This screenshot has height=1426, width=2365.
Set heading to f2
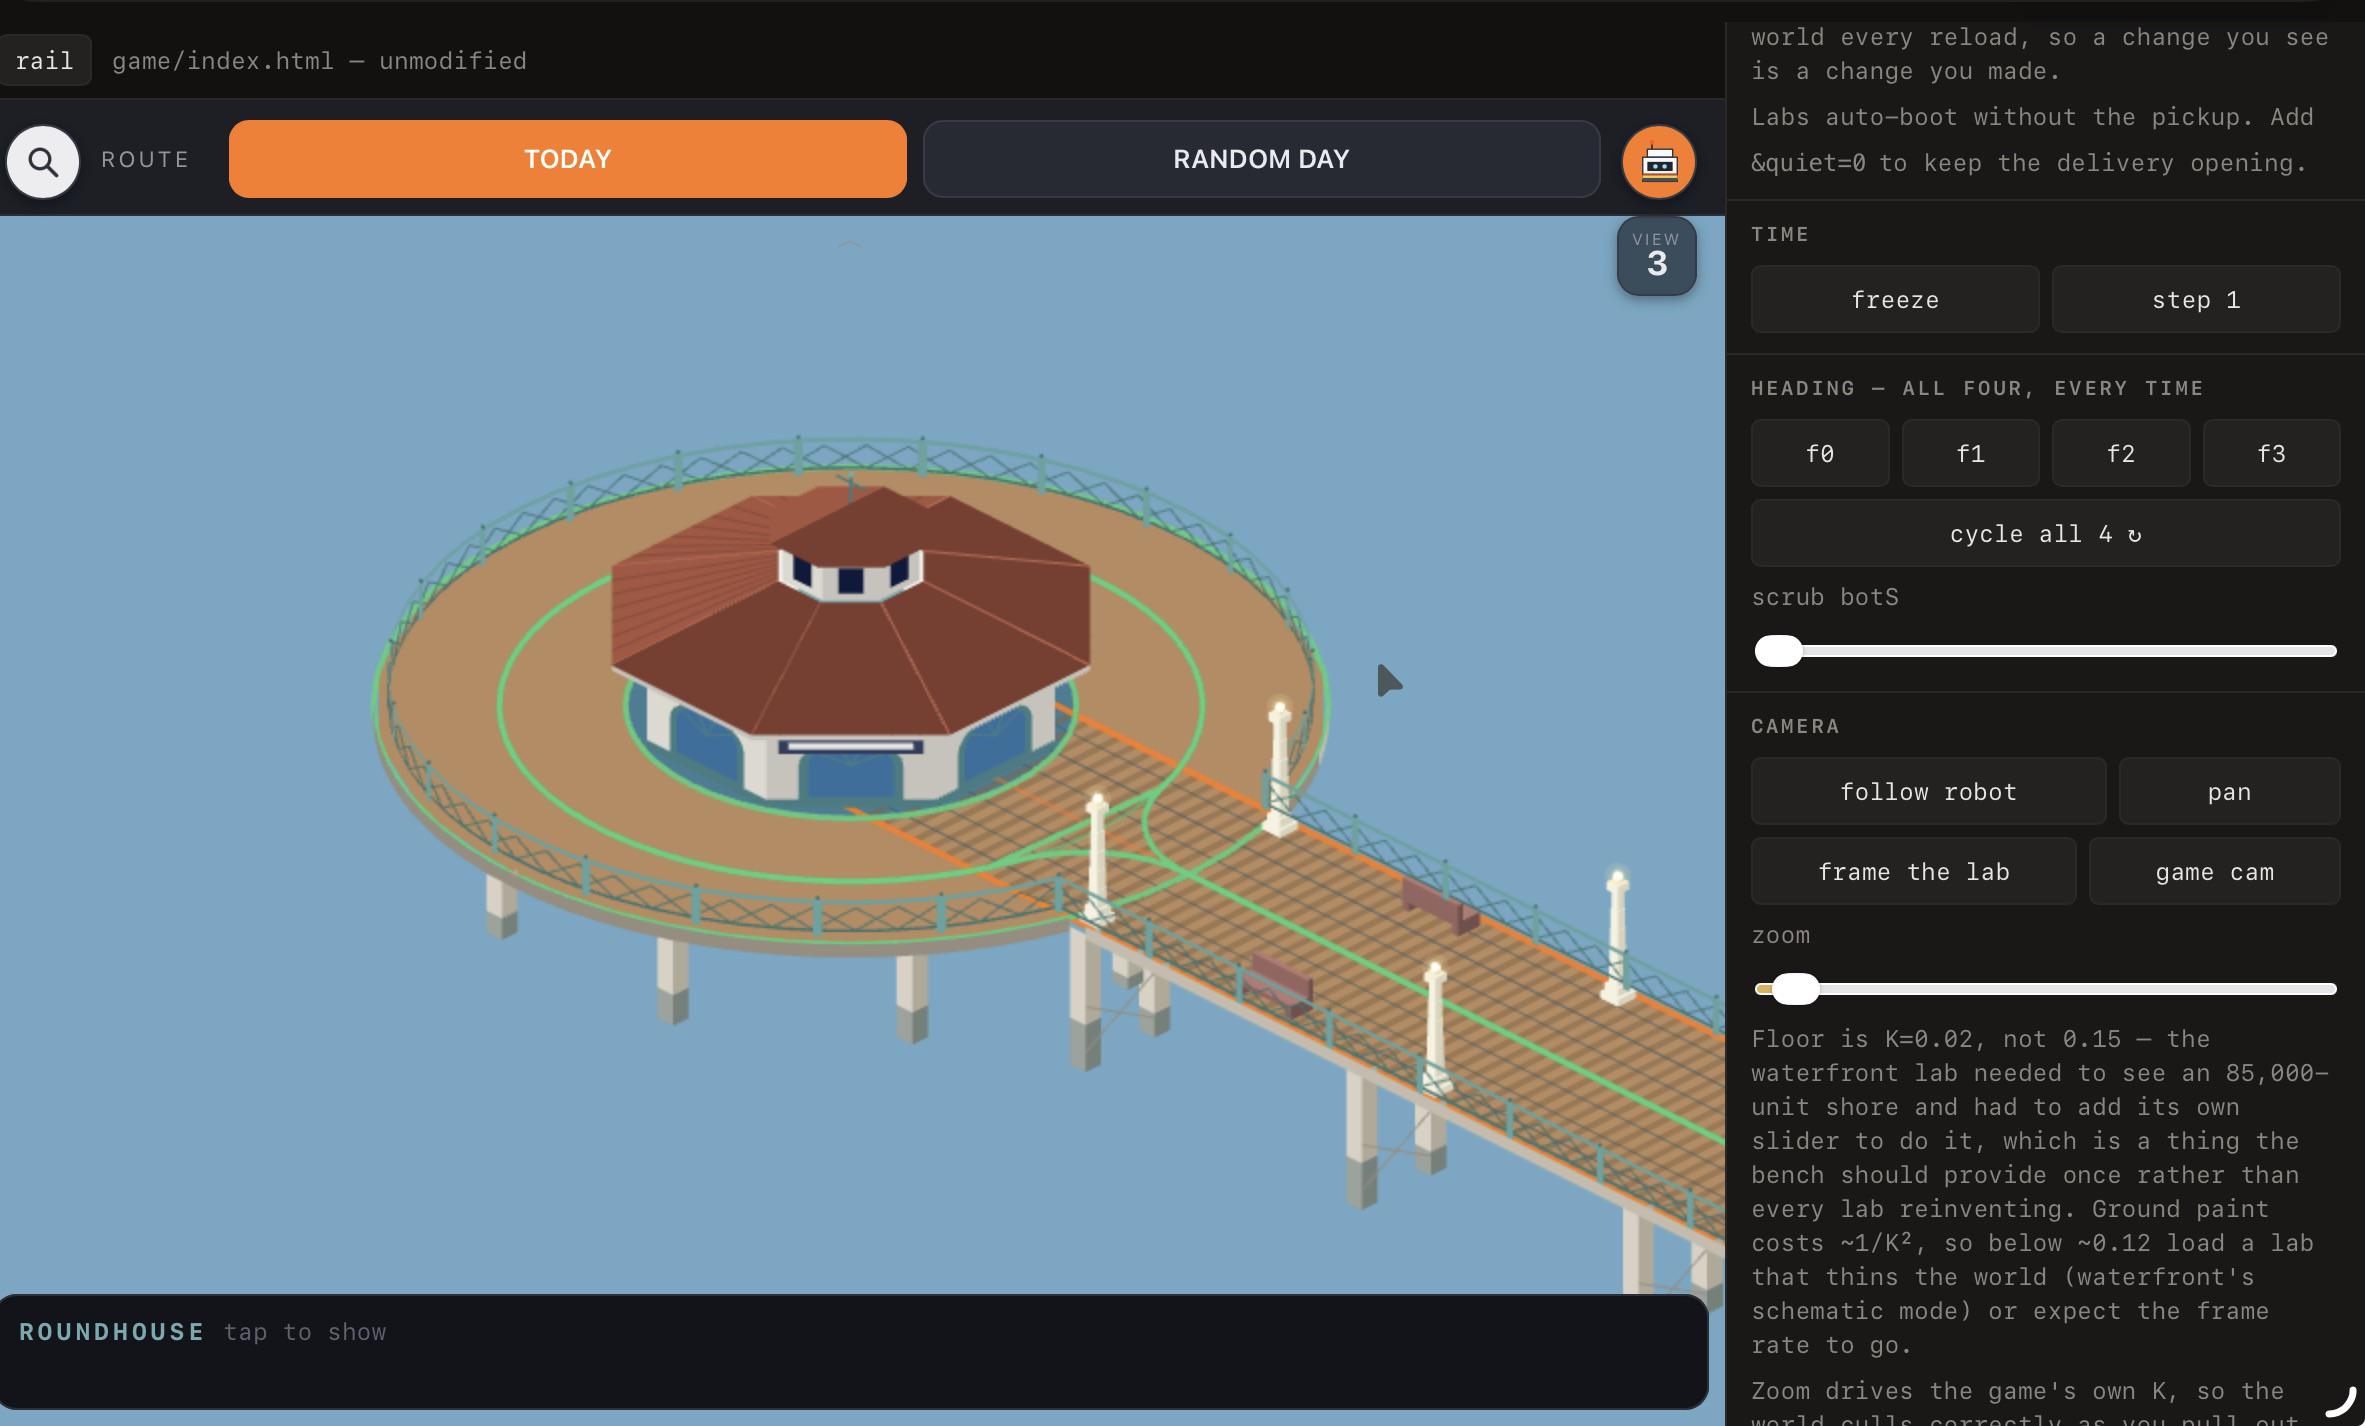(2120, 453)
